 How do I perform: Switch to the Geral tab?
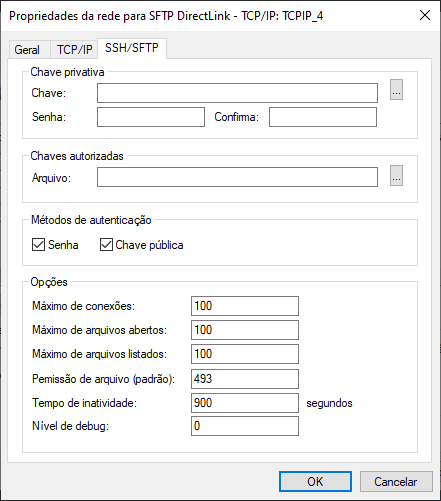(x=27, y=50)
